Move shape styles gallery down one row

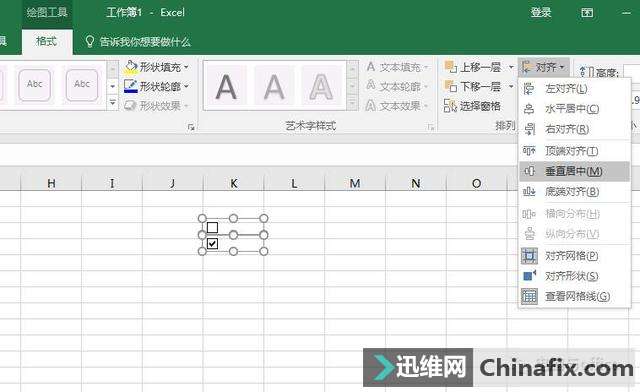click(x=113, y=86)
